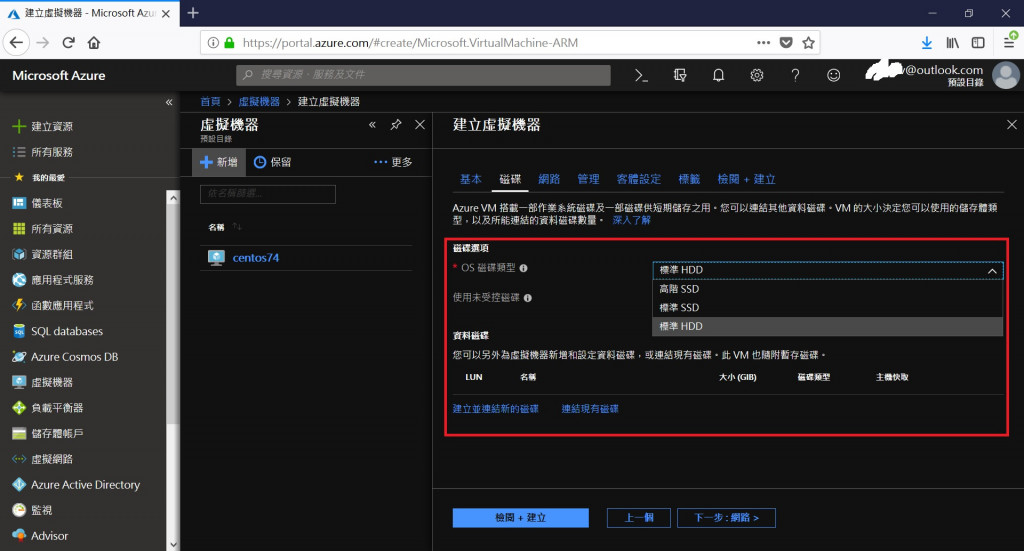Choose 標準 SSD option
The height and width of the screenshot is (551, 1024).
pyautogui.click(x=827, y=307)
